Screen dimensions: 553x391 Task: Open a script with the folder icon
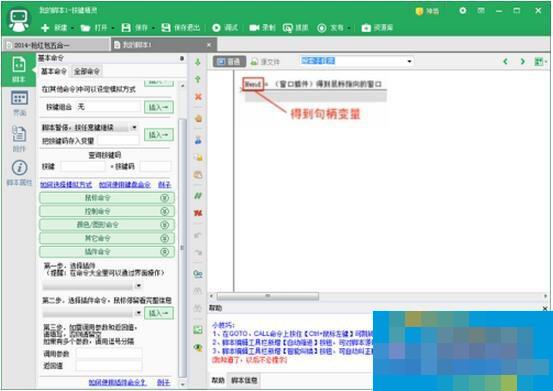(85, 28)
